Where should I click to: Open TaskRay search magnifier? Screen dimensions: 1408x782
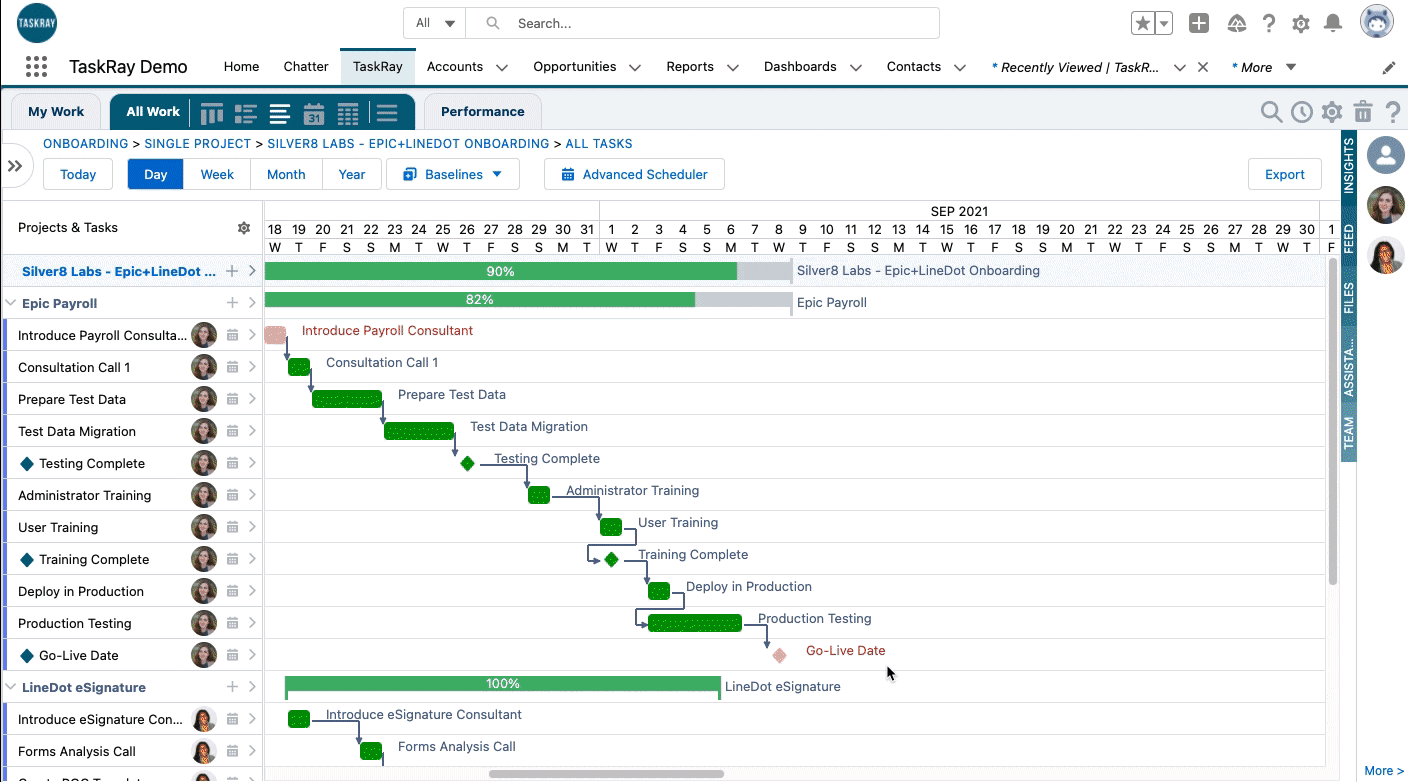pos(1271,112)
